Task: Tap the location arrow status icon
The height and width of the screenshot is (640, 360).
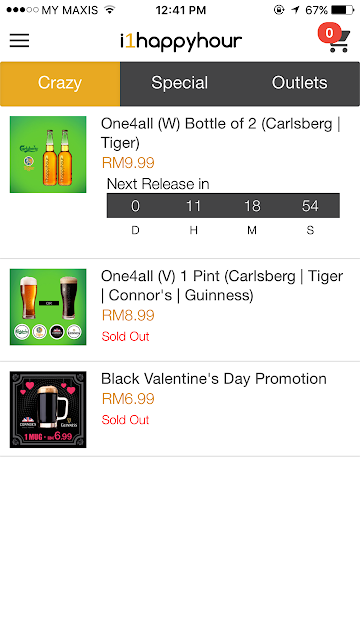Action: (295, 10)
